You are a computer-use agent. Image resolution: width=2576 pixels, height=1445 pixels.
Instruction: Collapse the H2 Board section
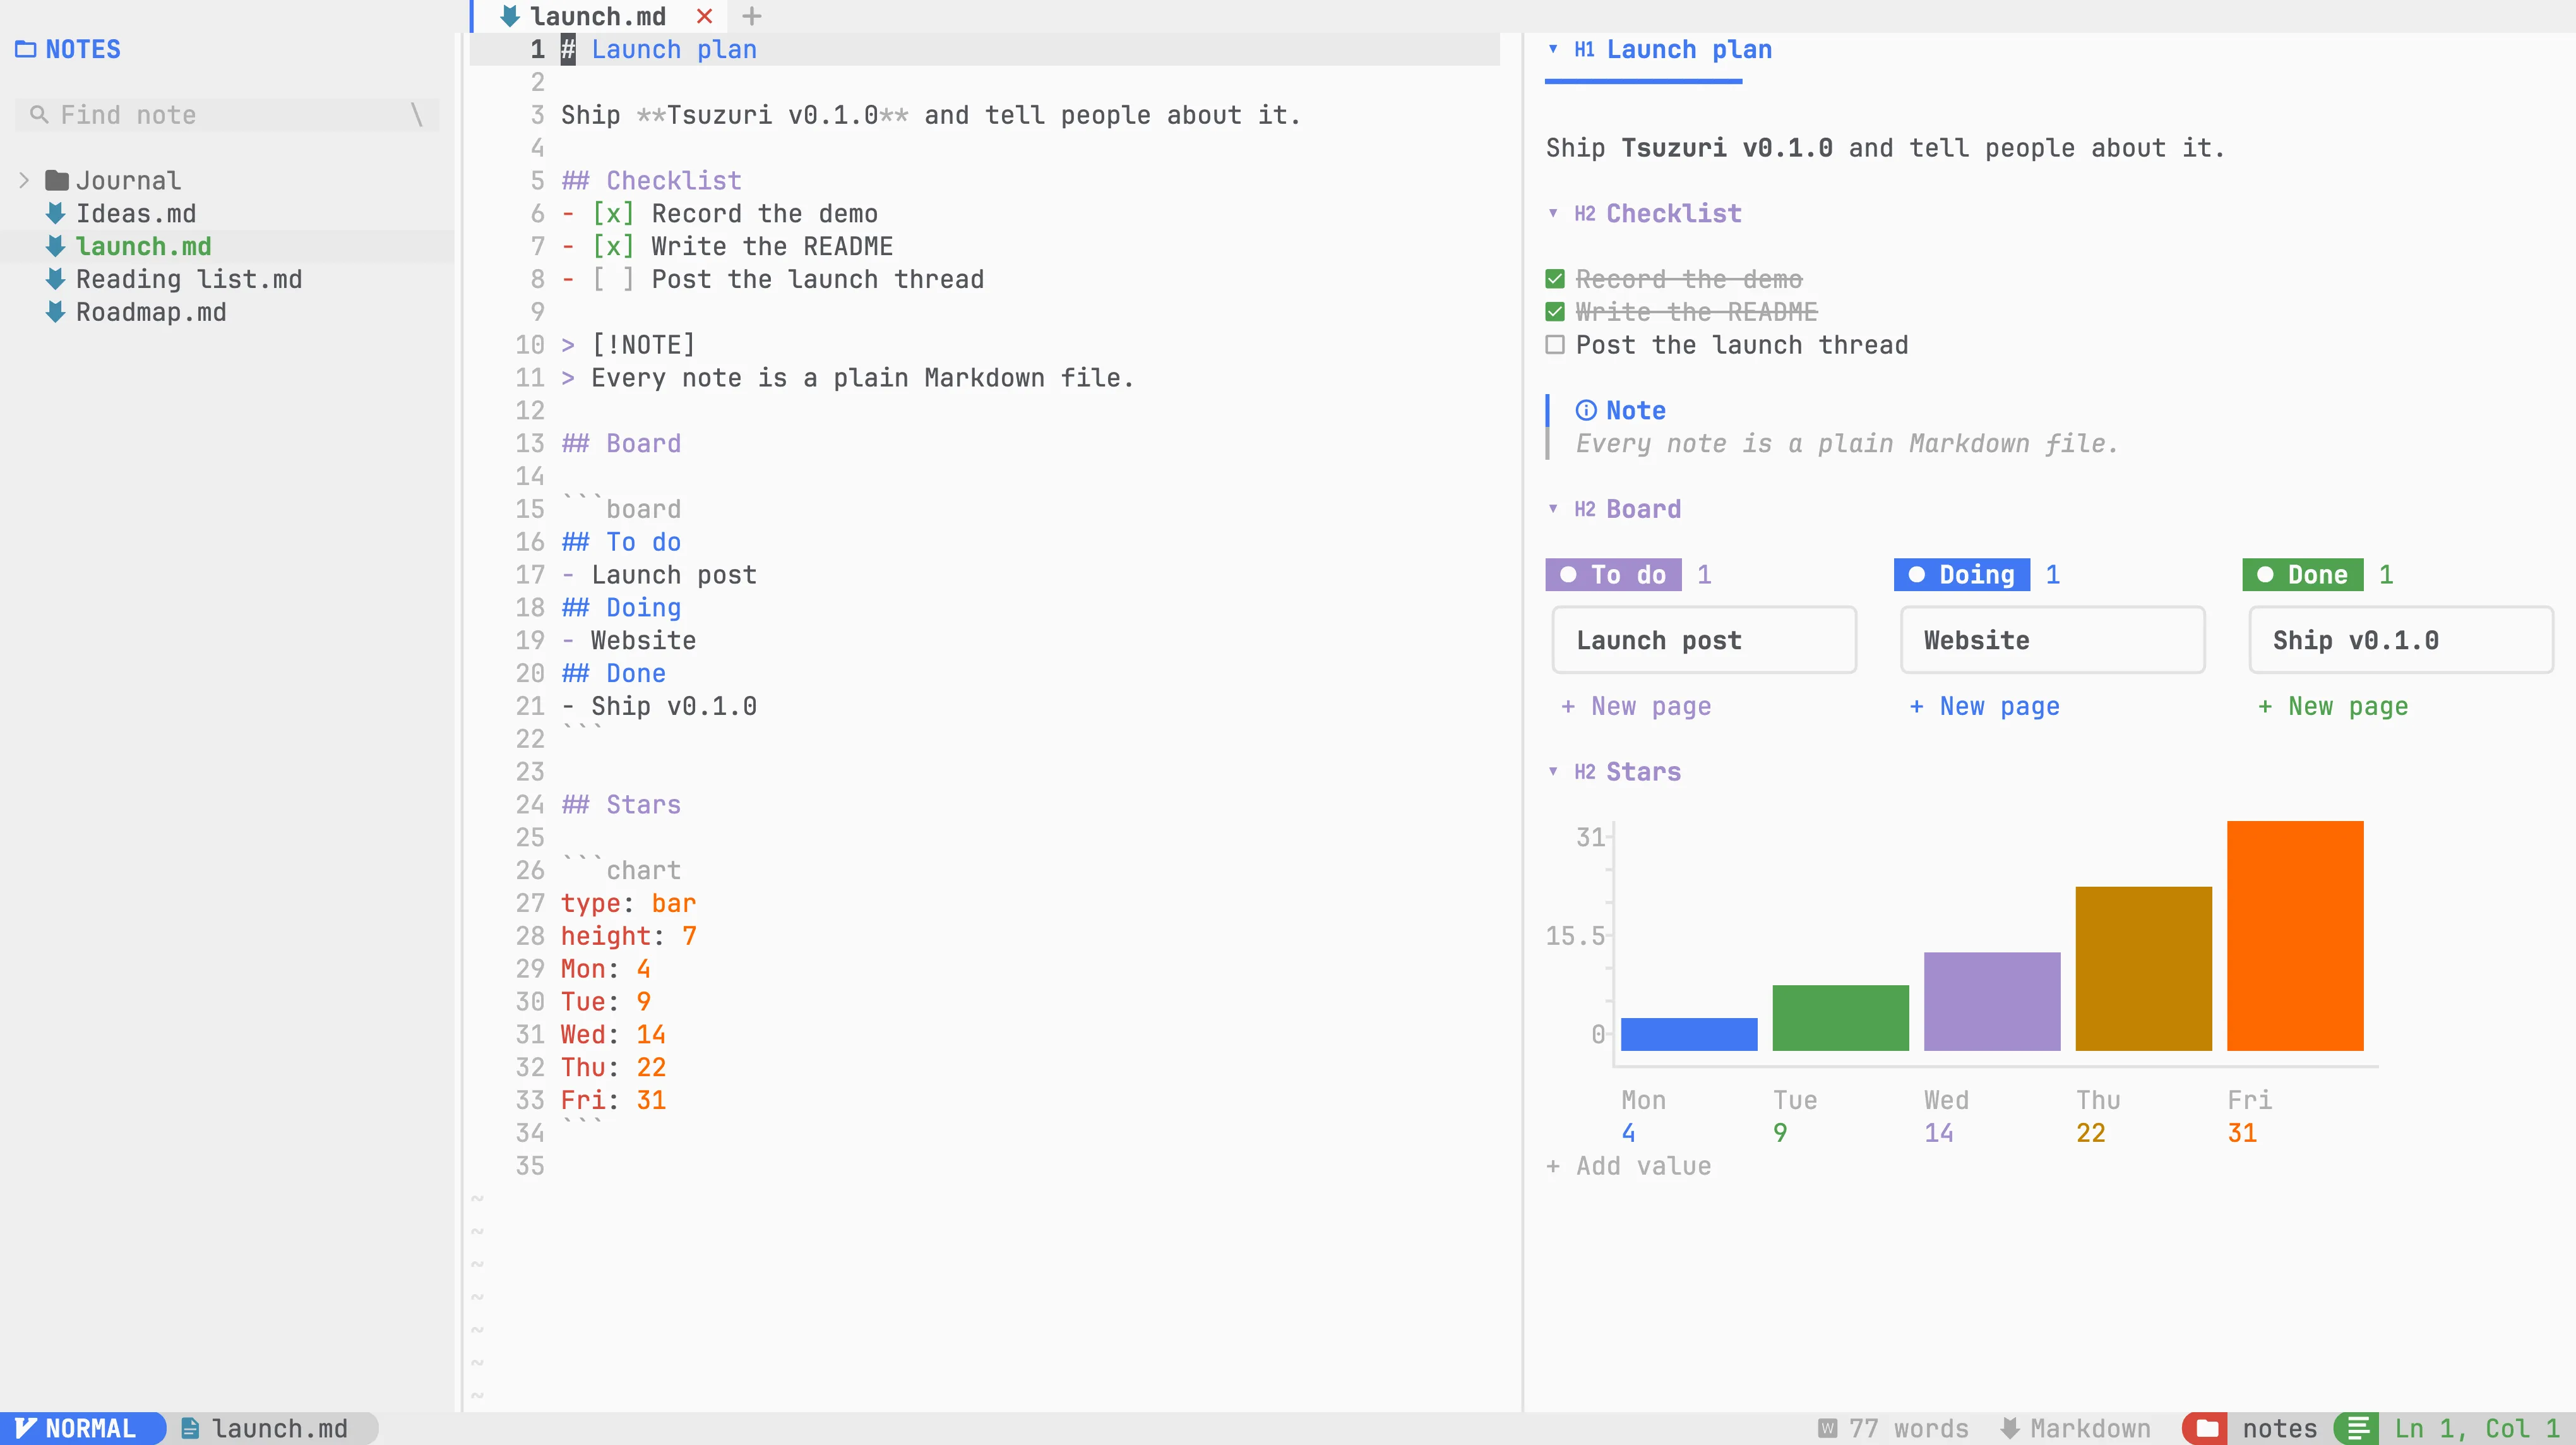pyautogui.click(x=1553, y=509)
